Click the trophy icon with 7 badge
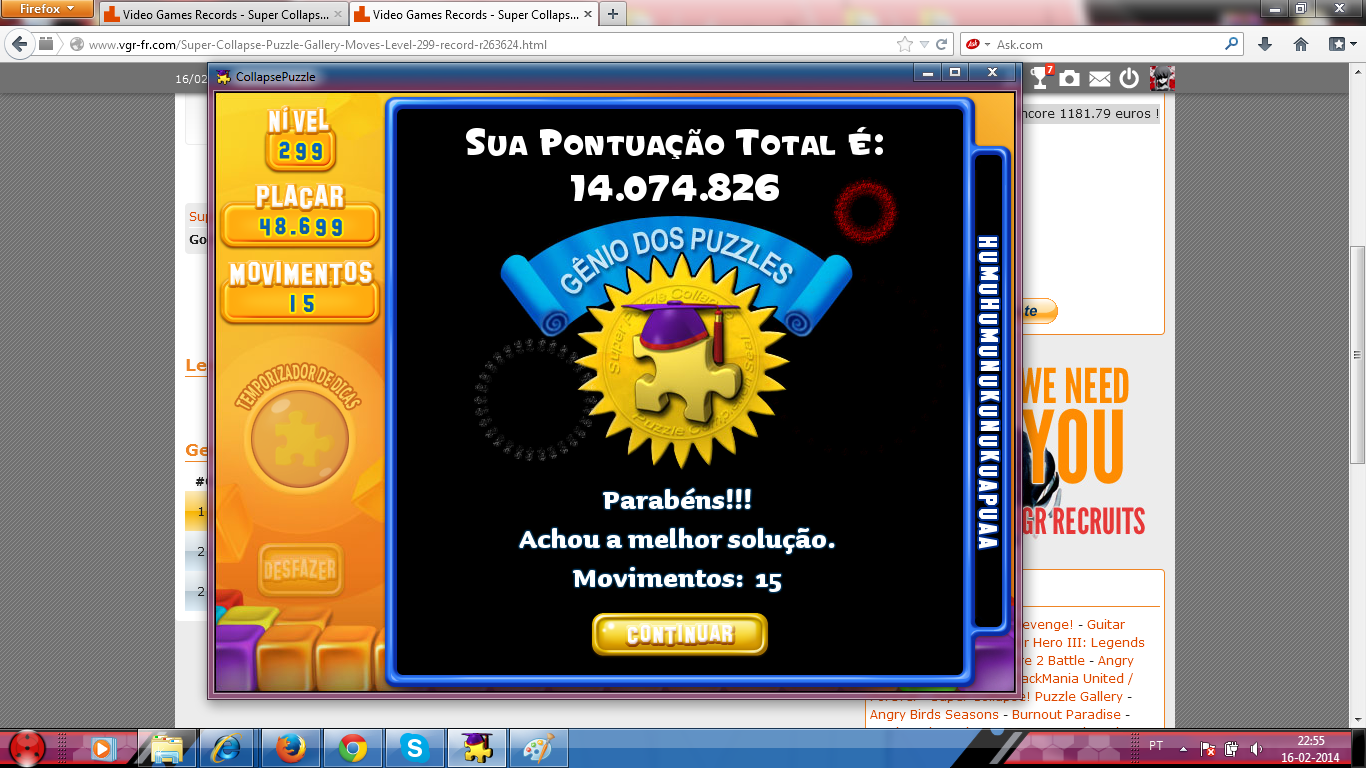Viewport: 1366px width, 768px height. pyautogui.click(x=1041, y=78)
